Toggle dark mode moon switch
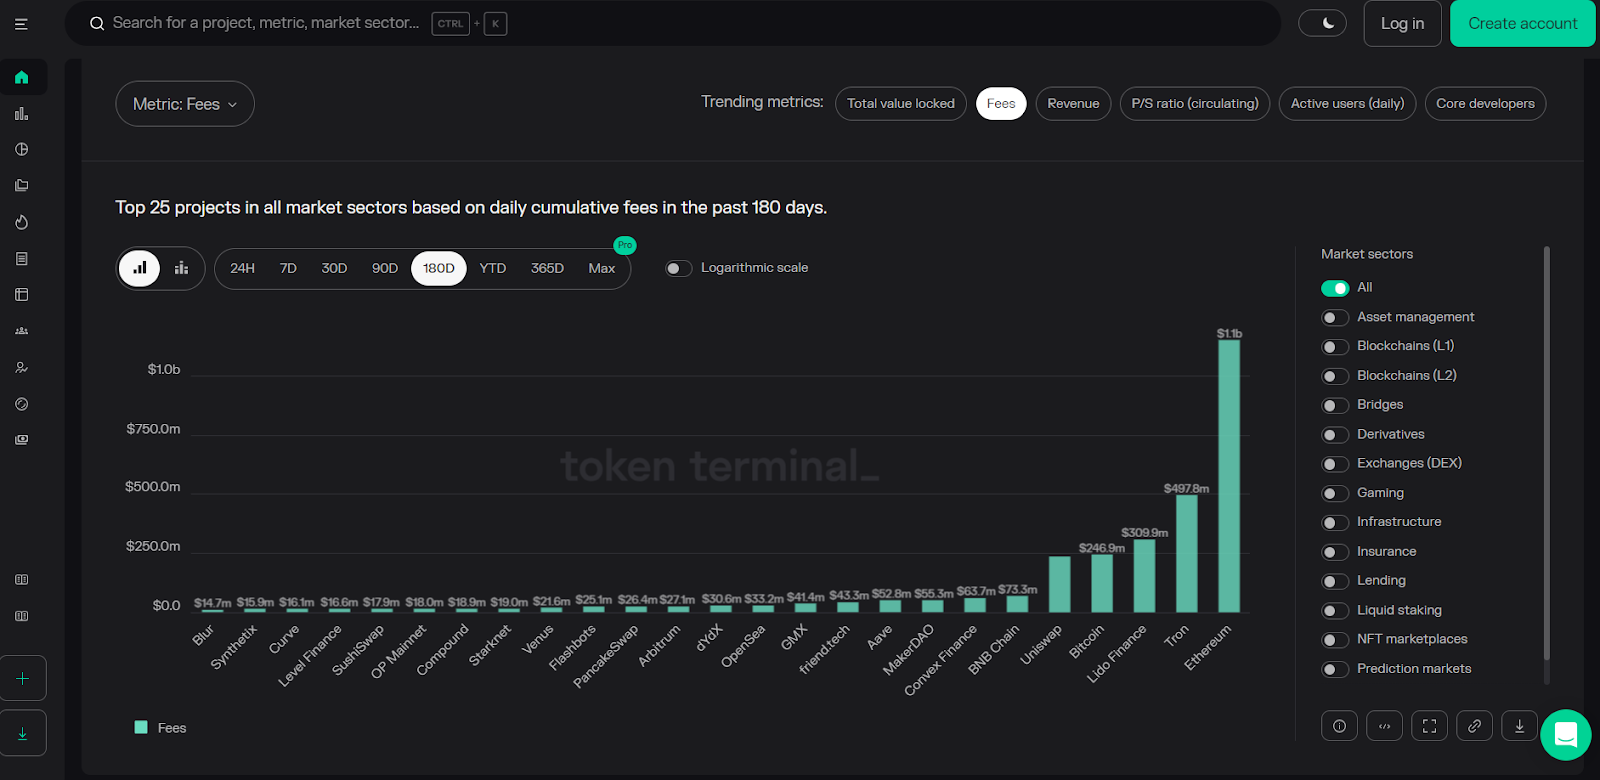The image size is (1600, 780). pos(1322,23)
